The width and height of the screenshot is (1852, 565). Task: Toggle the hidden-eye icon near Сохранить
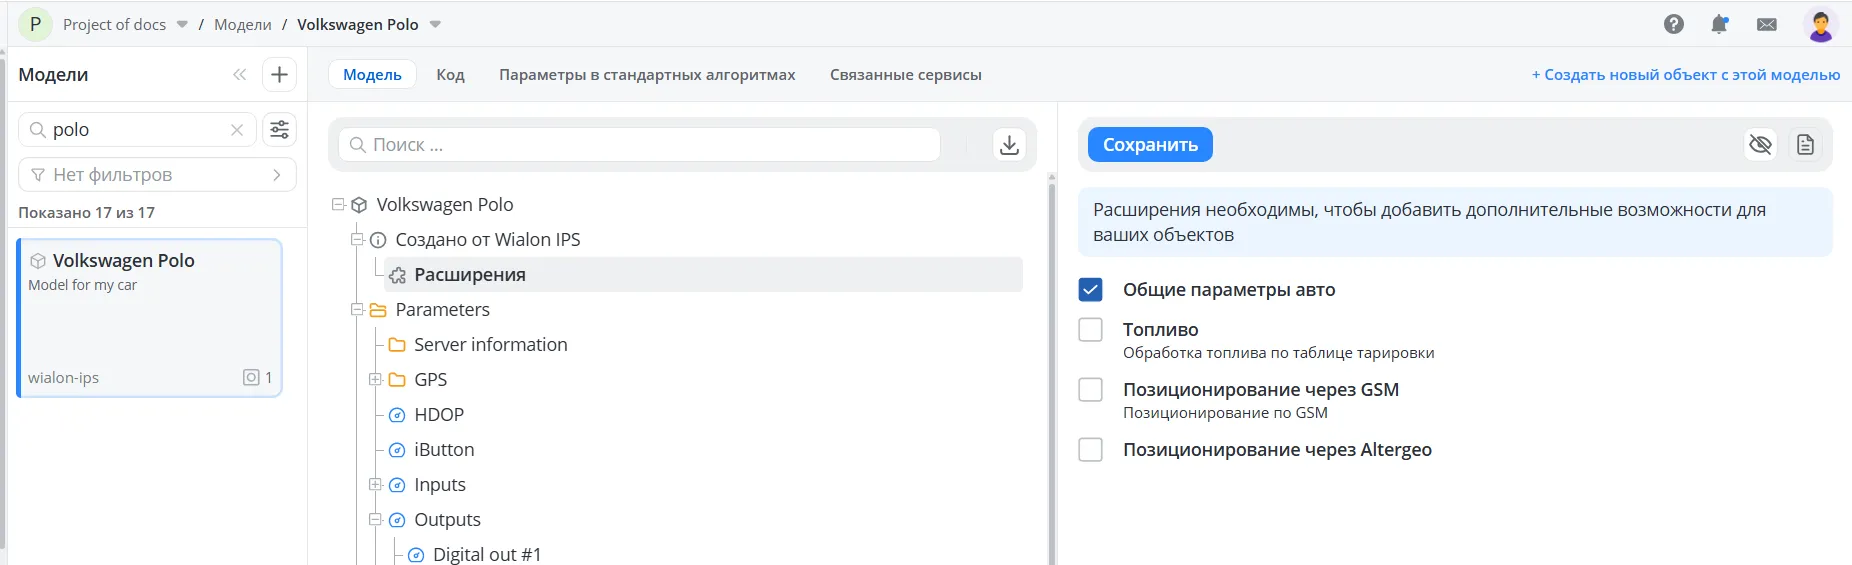pyautogui.click(x=1760, y=145)
